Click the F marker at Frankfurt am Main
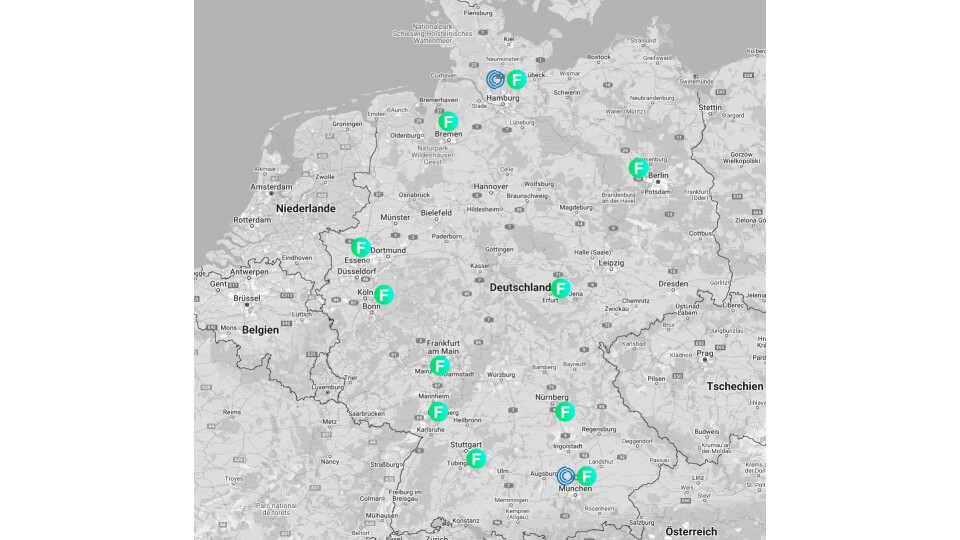Screen dimensions: 960x540 coord(440,366)
